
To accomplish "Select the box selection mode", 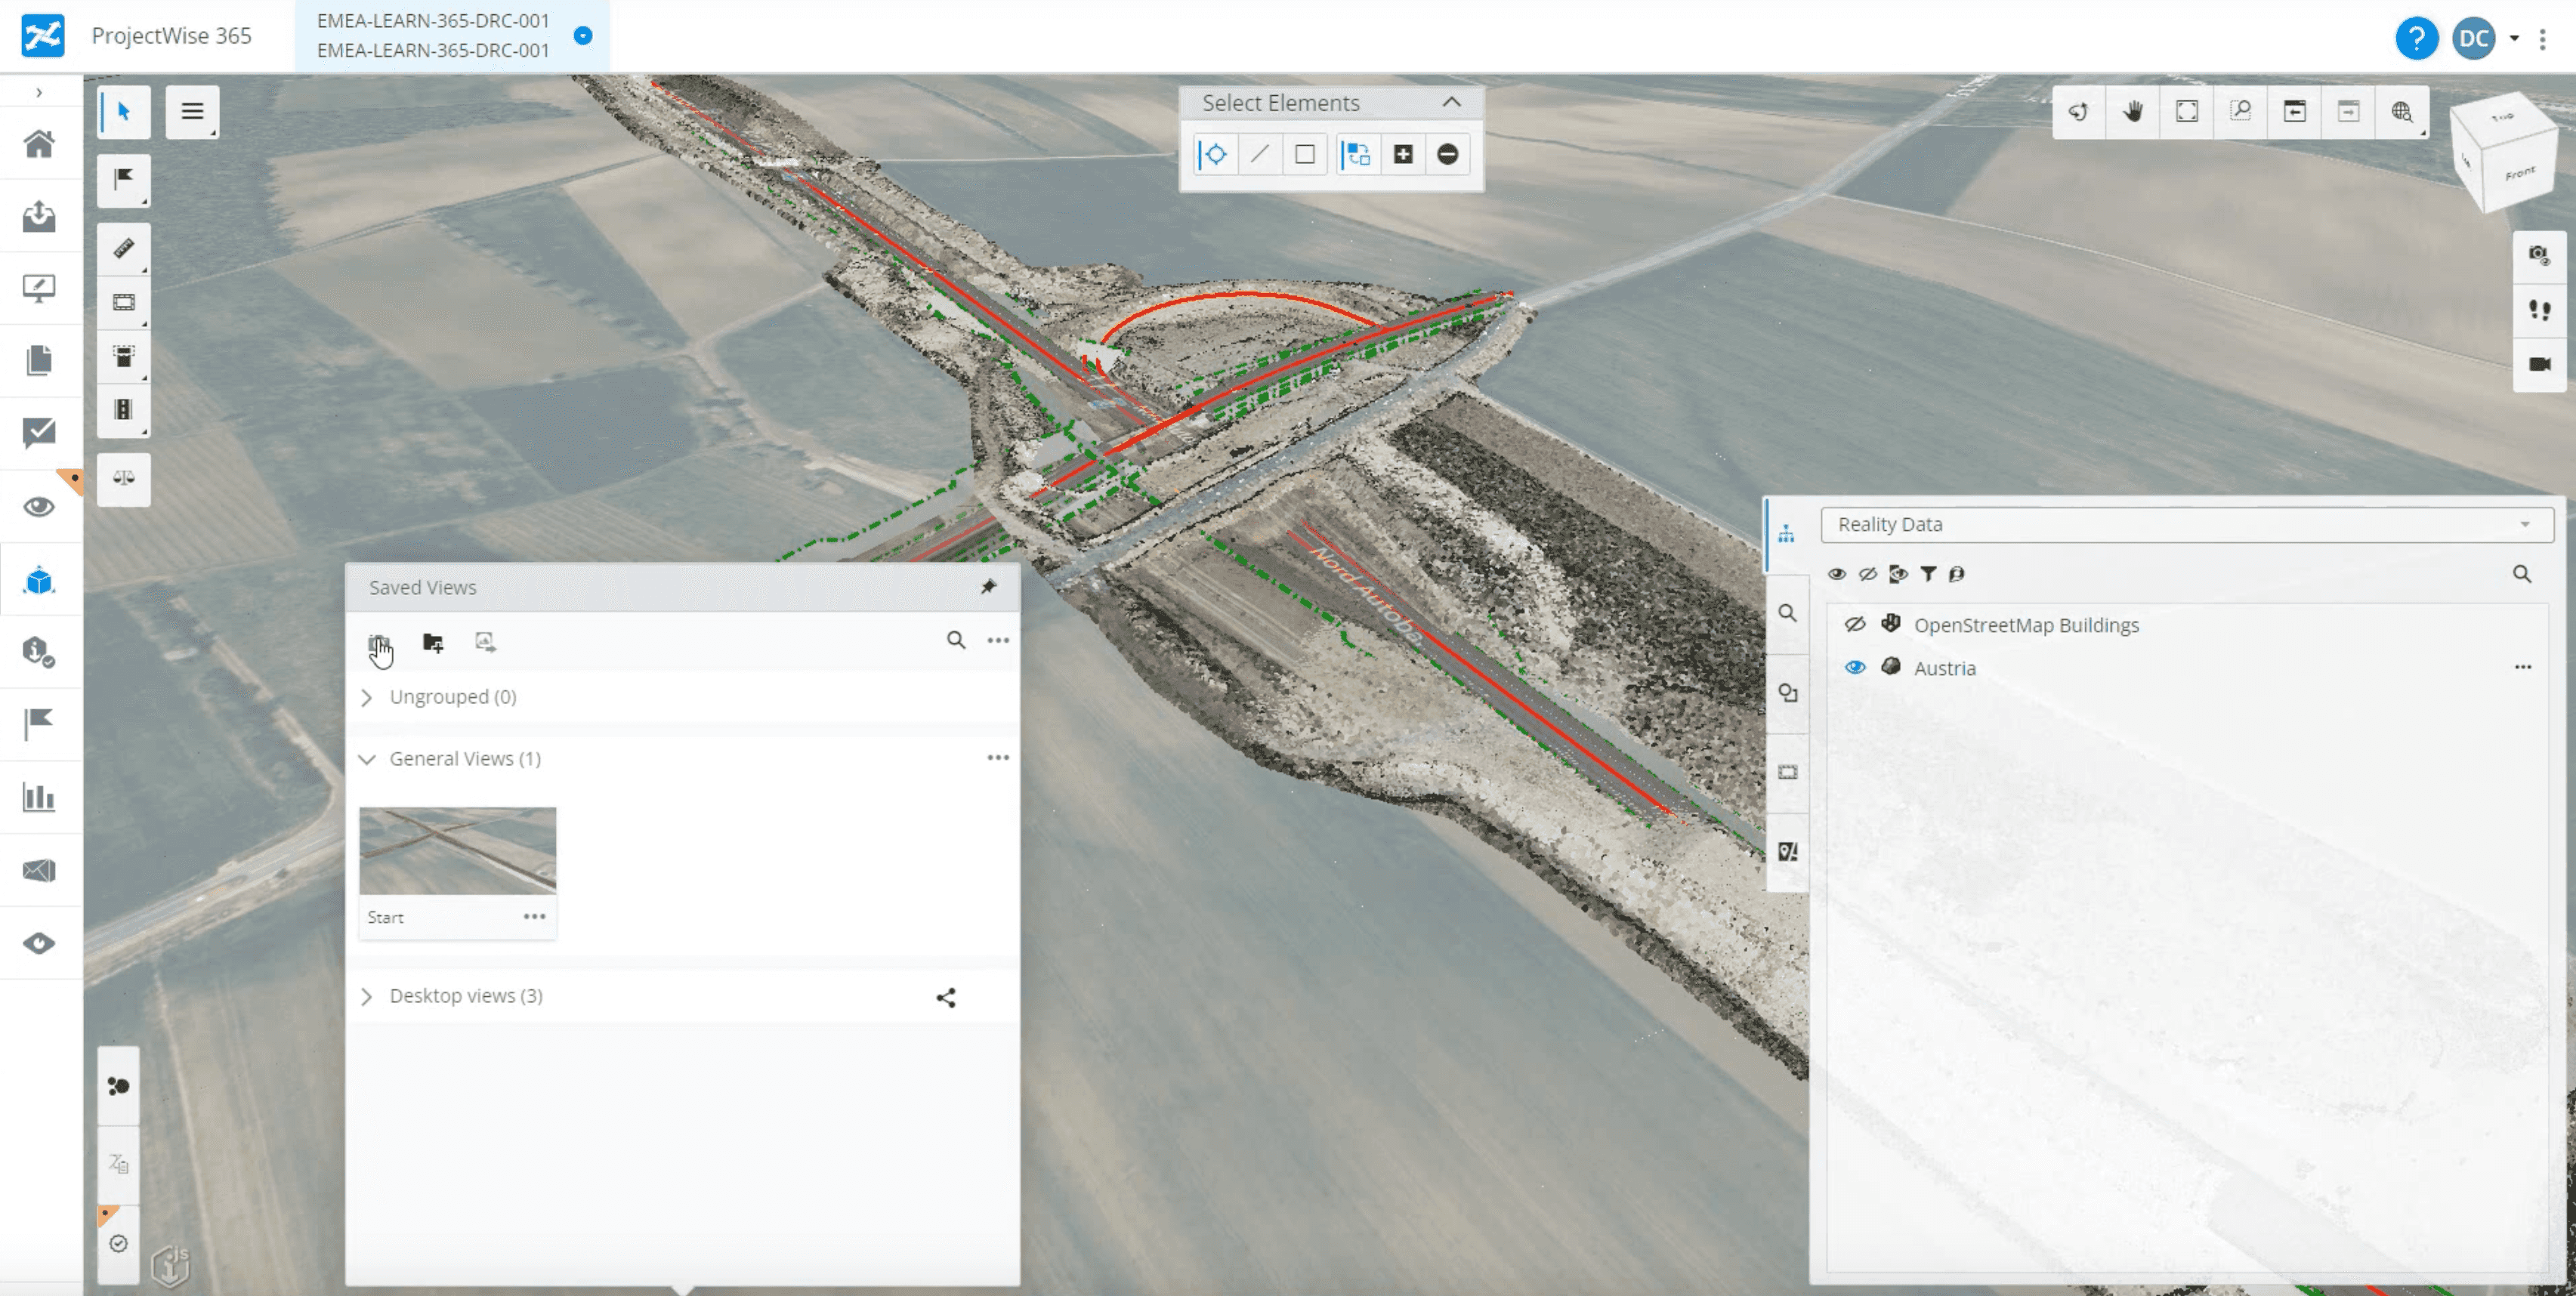I will coord(1304,154).
